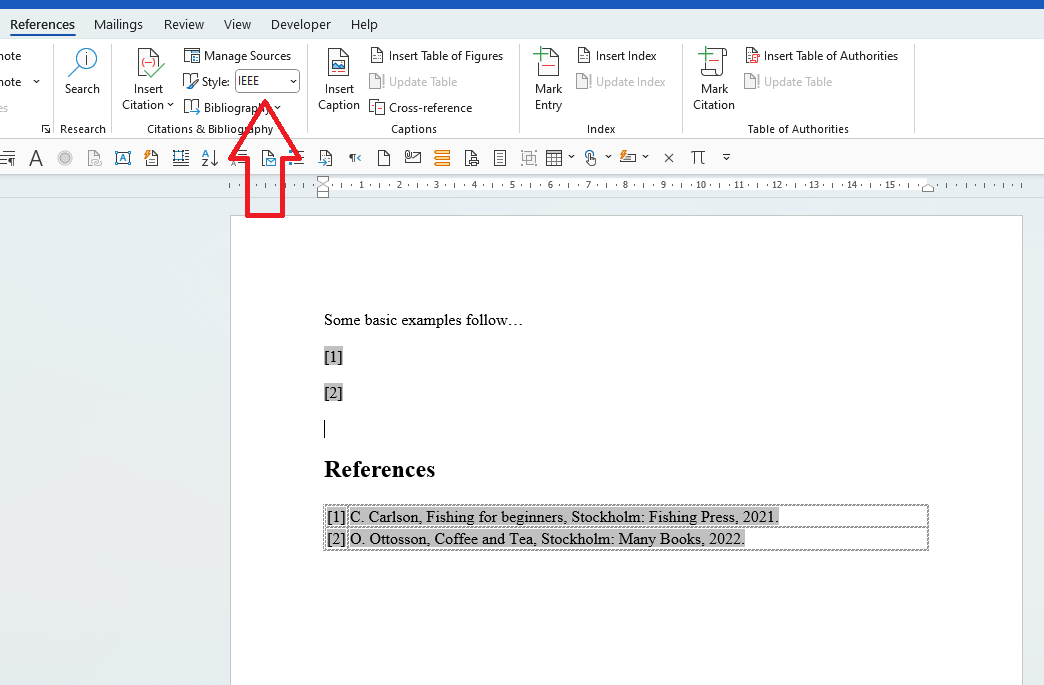Click the new blank document icon

[x=384, y=158]
